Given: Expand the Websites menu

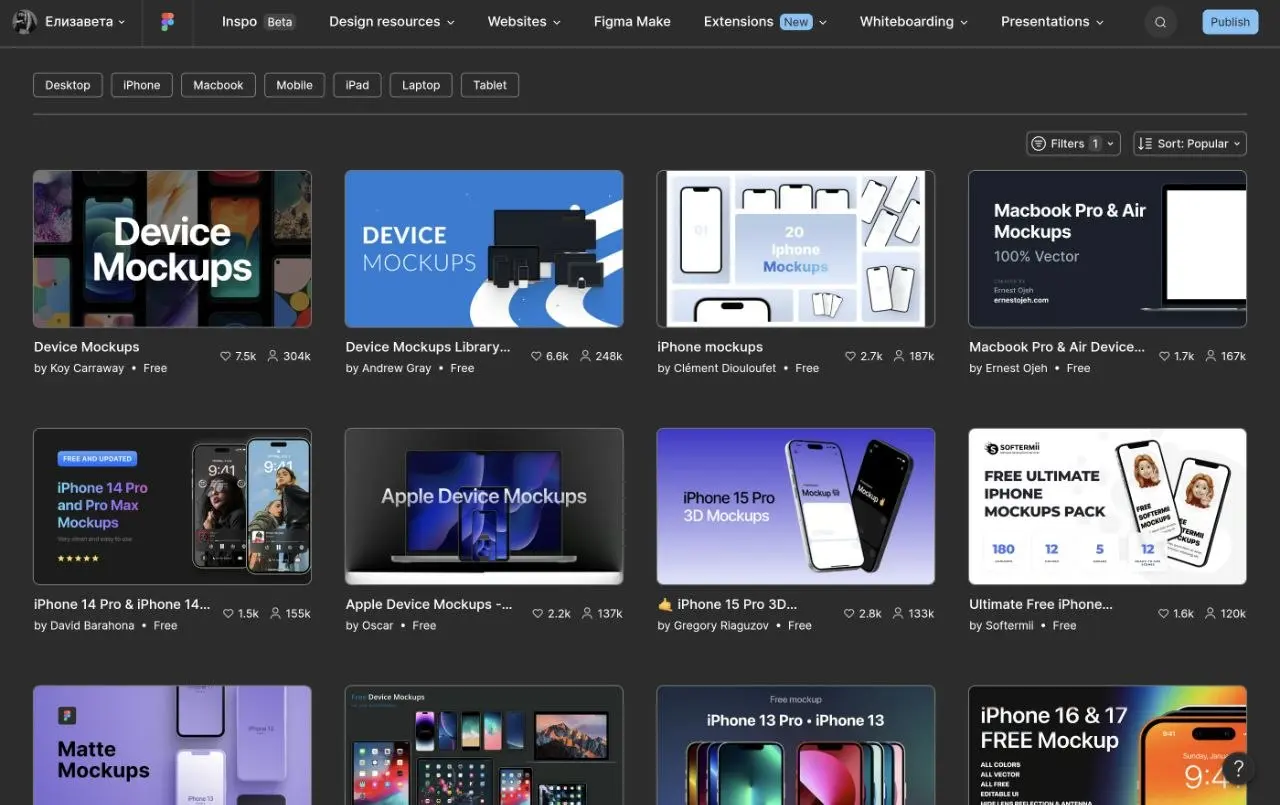Looking at the screenshot, I should point(524,22).
